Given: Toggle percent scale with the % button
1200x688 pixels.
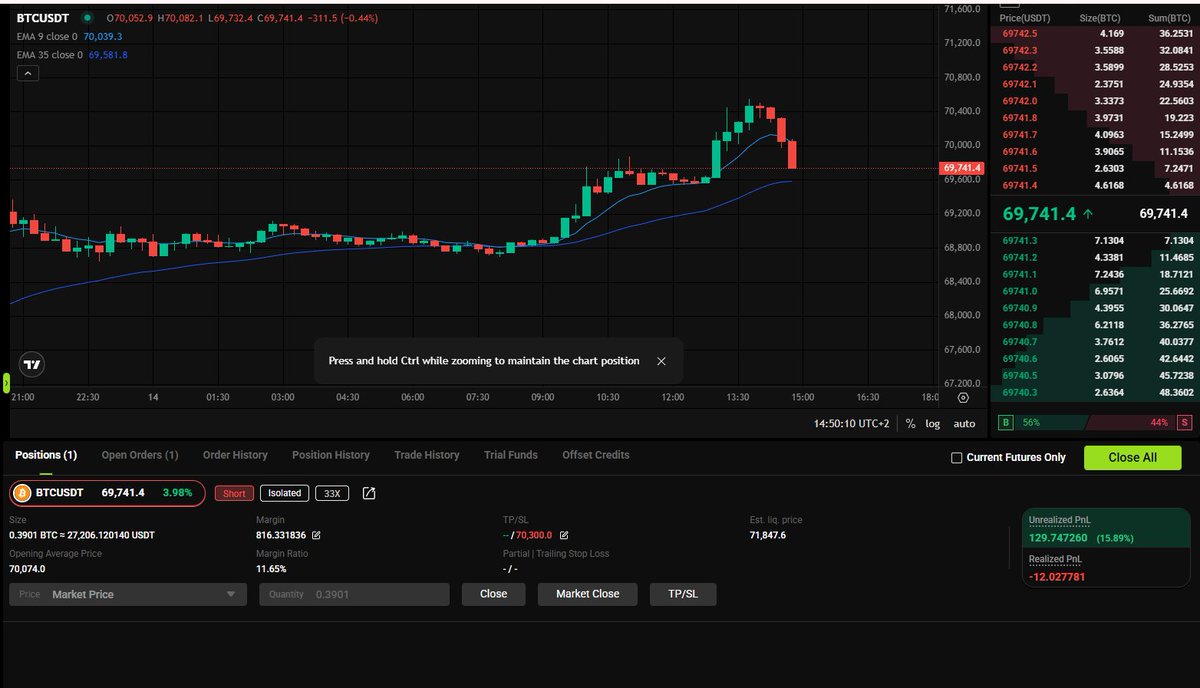Looking at the screenshot, I should point(911,424).
